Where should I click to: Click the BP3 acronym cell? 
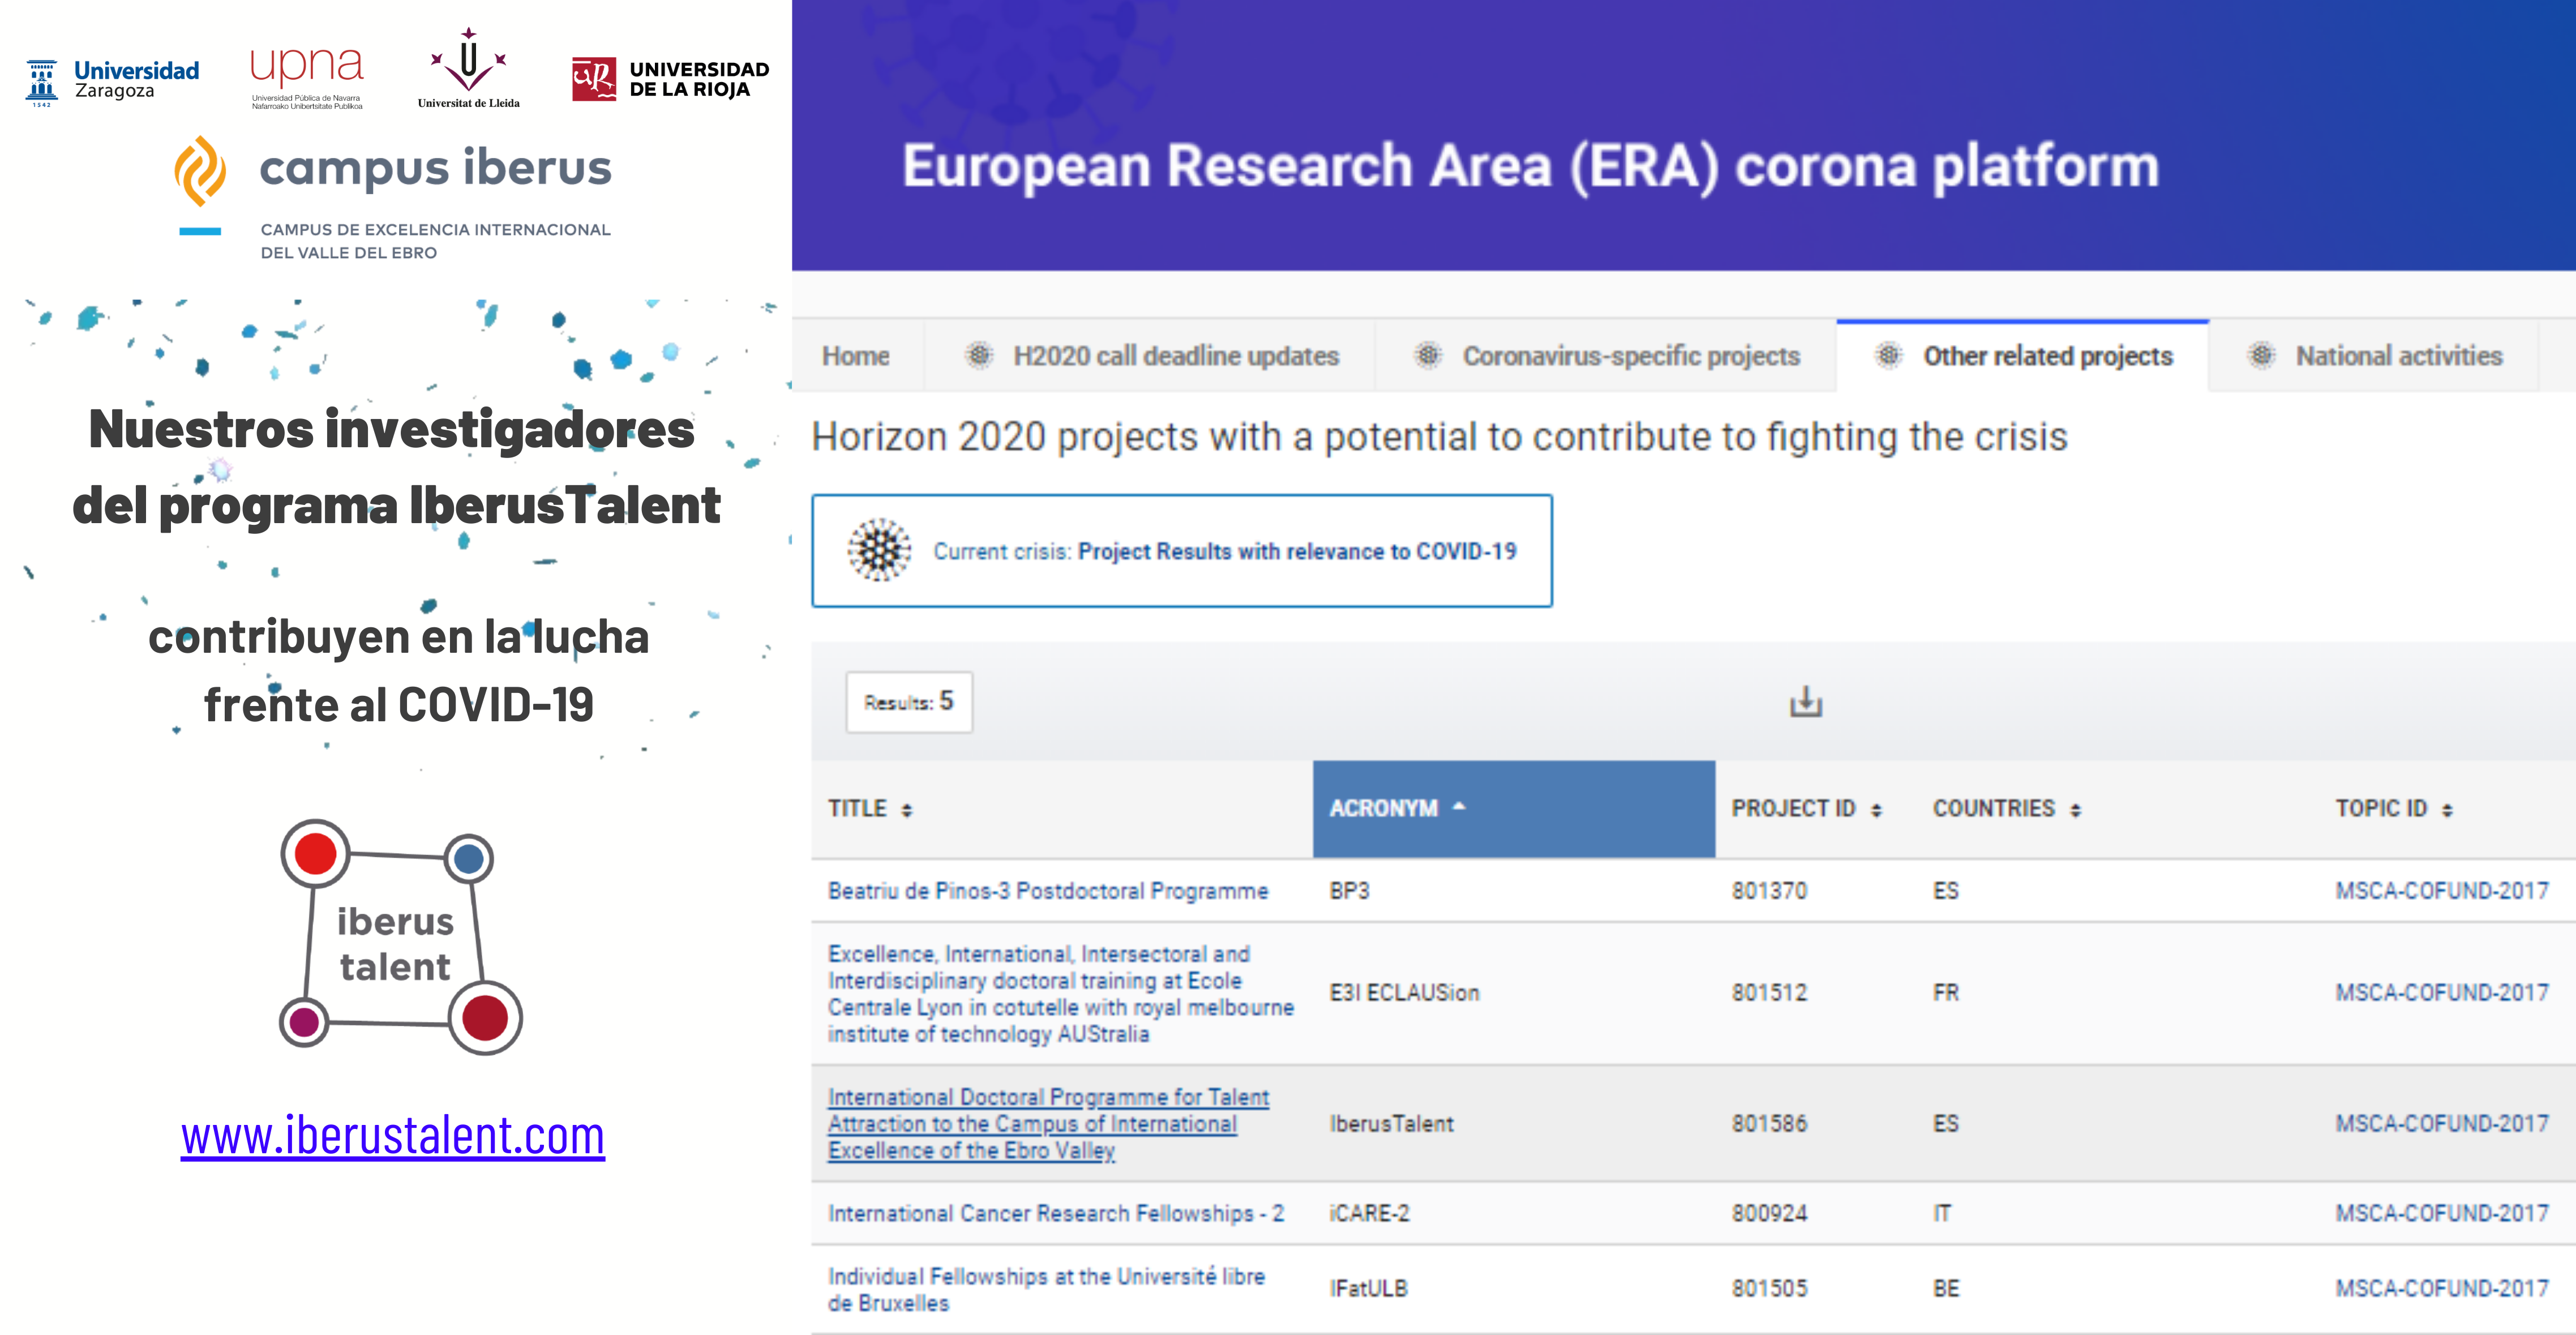(x=1349, y=891)
